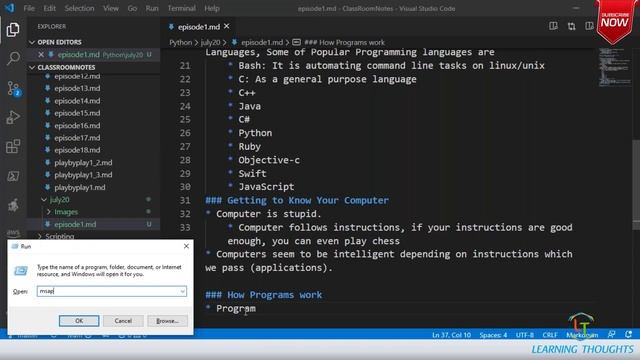Click Browse in the Run dialog
Screen dimensions: 640x360
(167, 321)
